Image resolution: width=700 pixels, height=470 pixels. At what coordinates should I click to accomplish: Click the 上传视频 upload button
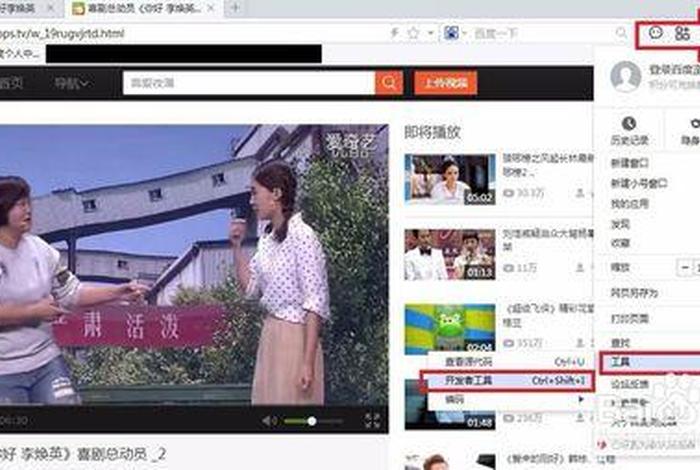(x=446, y=83)
